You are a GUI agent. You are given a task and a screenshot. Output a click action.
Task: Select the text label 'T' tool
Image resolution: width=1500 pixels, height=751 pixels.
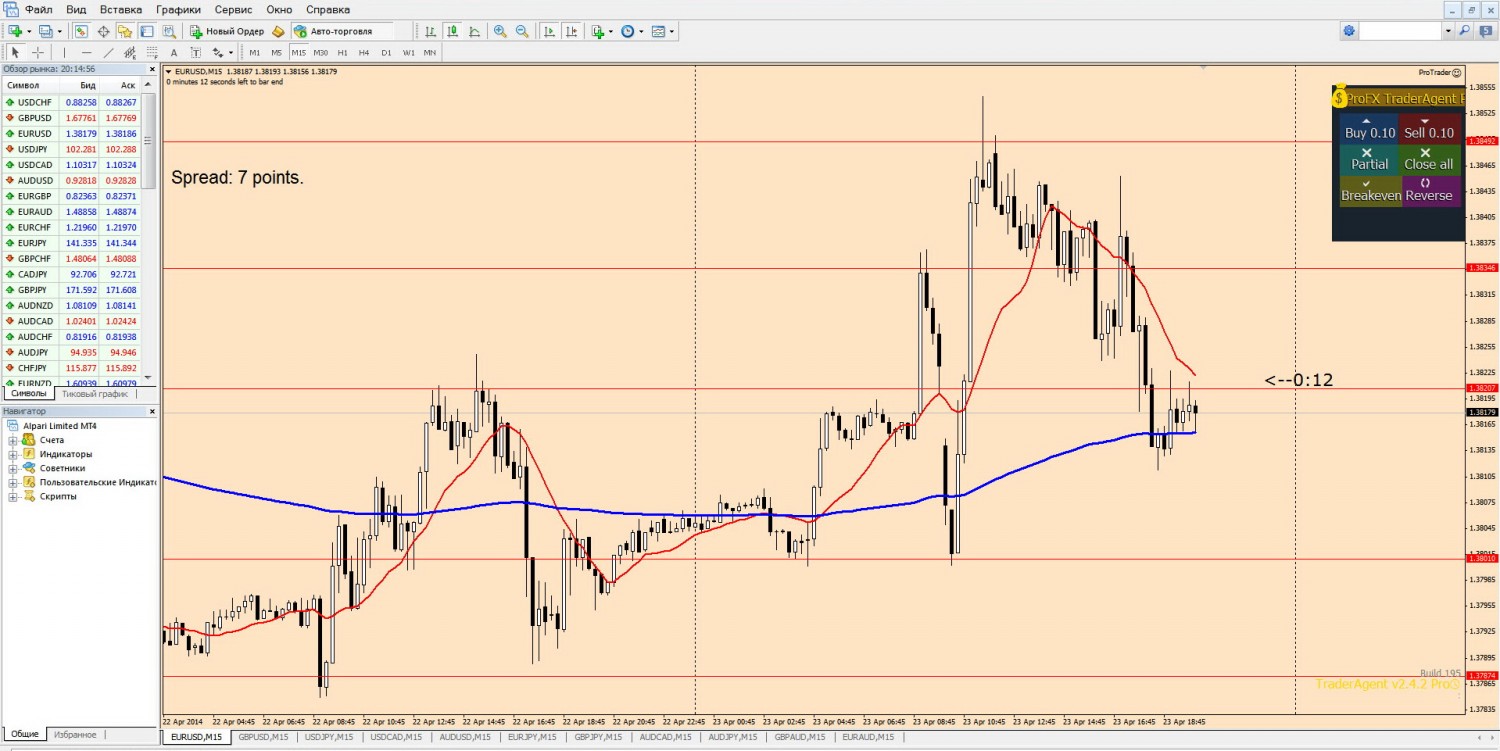[196, 52]
